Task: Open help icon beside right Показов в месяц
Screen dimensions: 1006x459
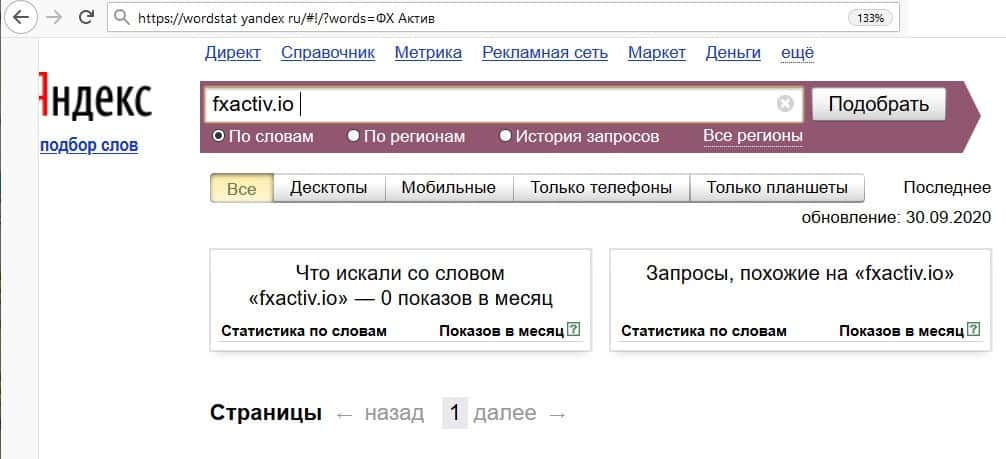Action: pyautogui.click(x=974, y=330)
